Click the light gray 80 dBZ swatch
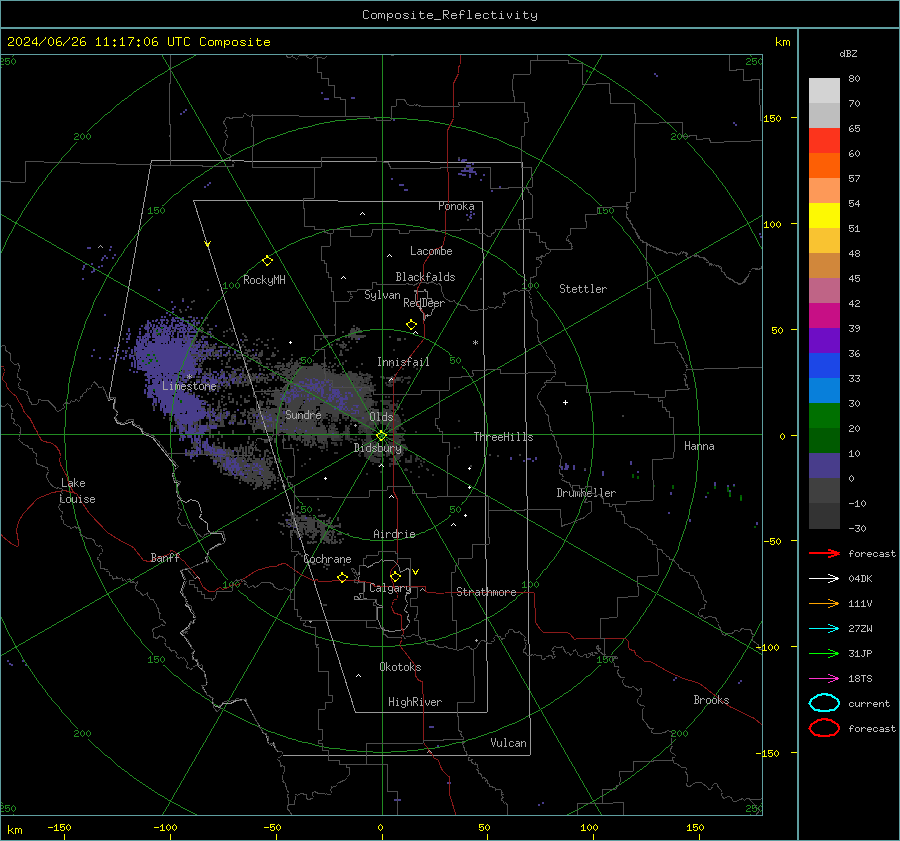The width and height of the screenshot is (900, 841). (x=824, y=91)
